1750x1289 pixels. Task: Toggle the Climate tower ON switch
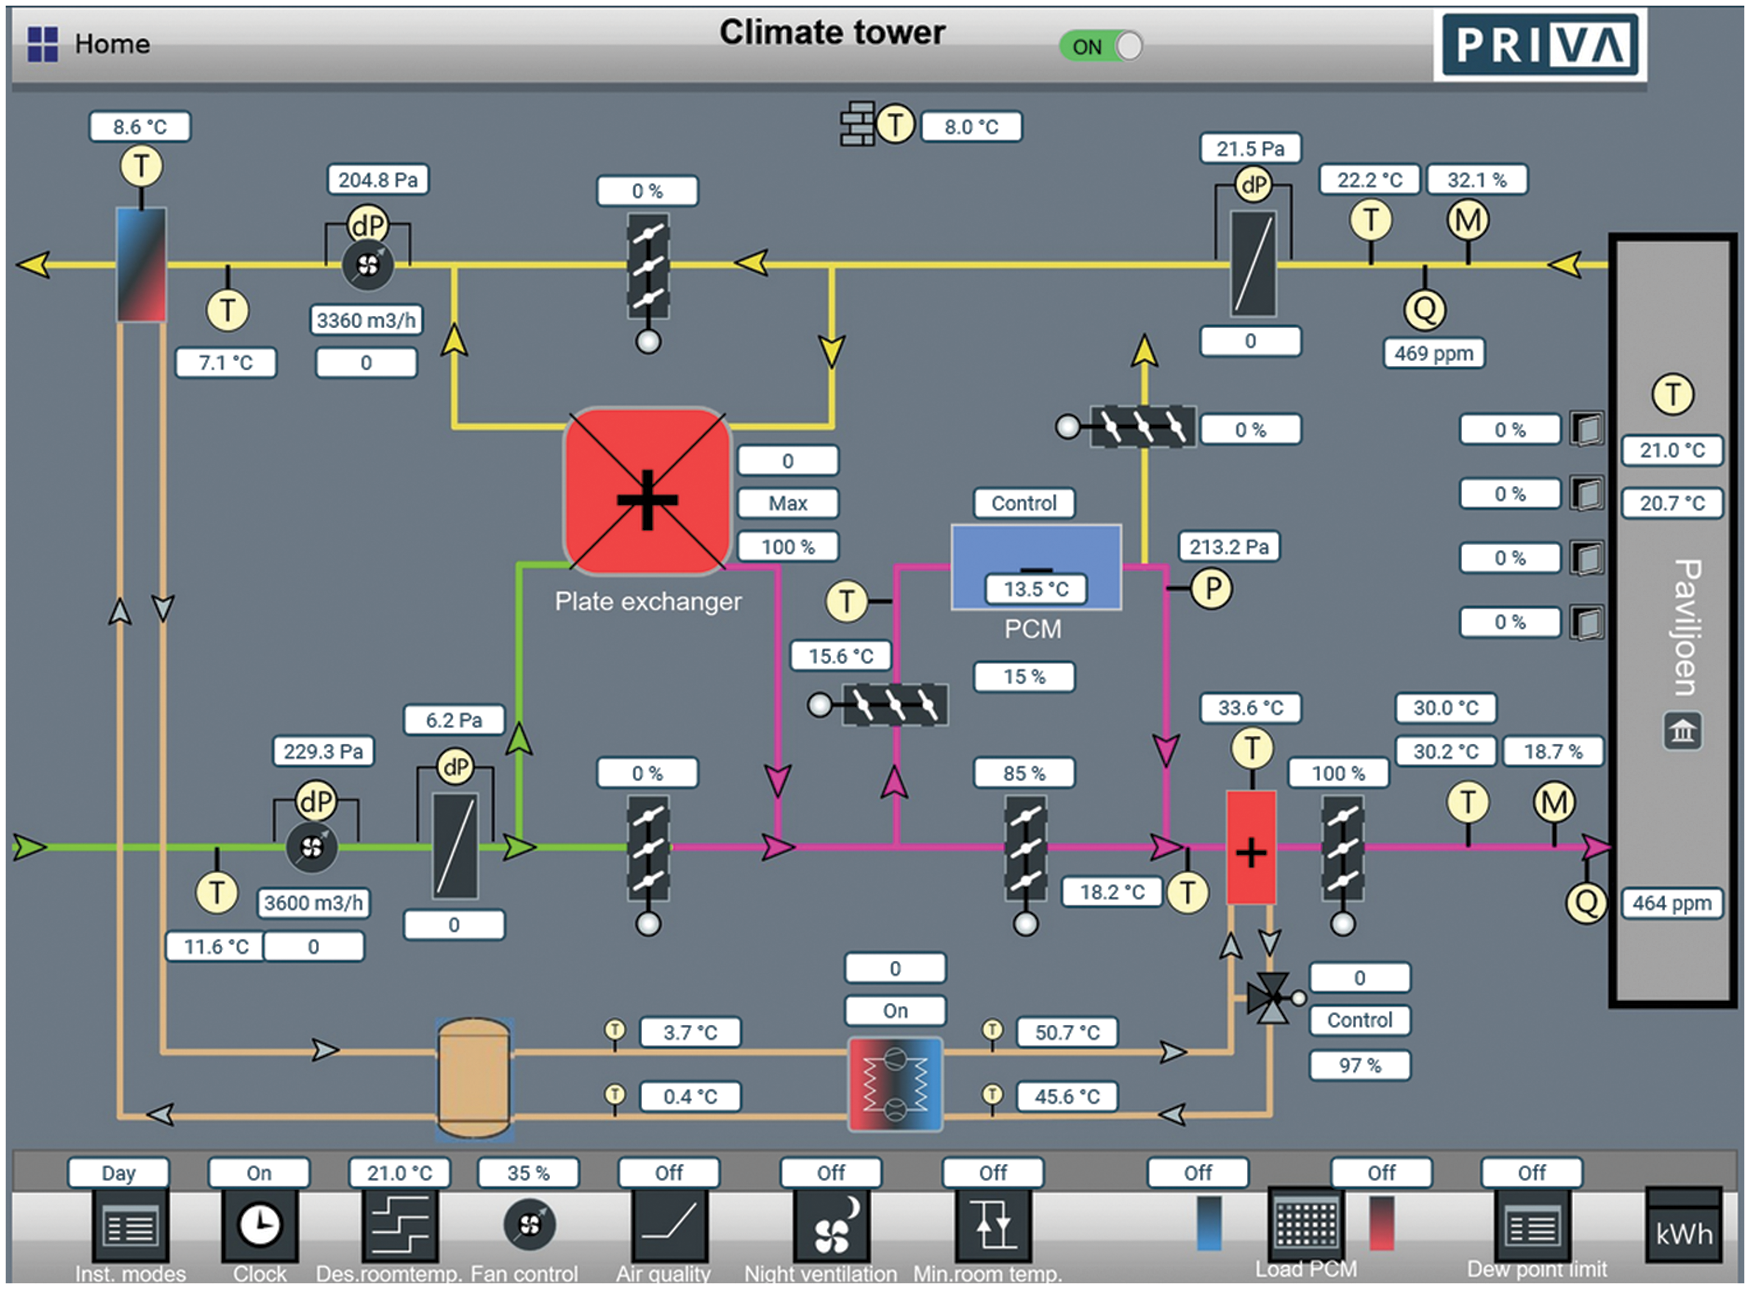pyautogui.click(x=1101, y=46)
